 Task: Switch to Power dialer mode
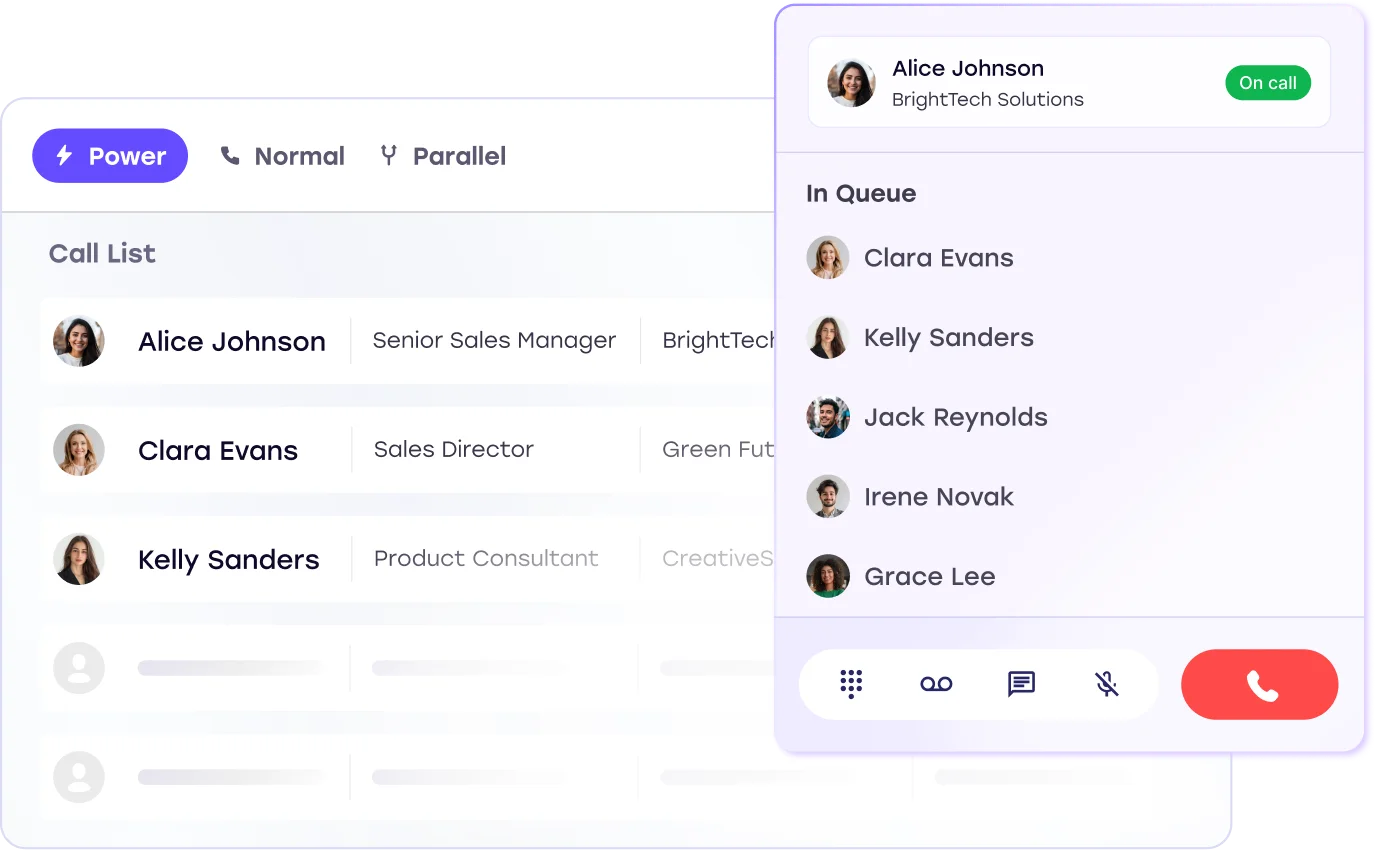(110, 156)
